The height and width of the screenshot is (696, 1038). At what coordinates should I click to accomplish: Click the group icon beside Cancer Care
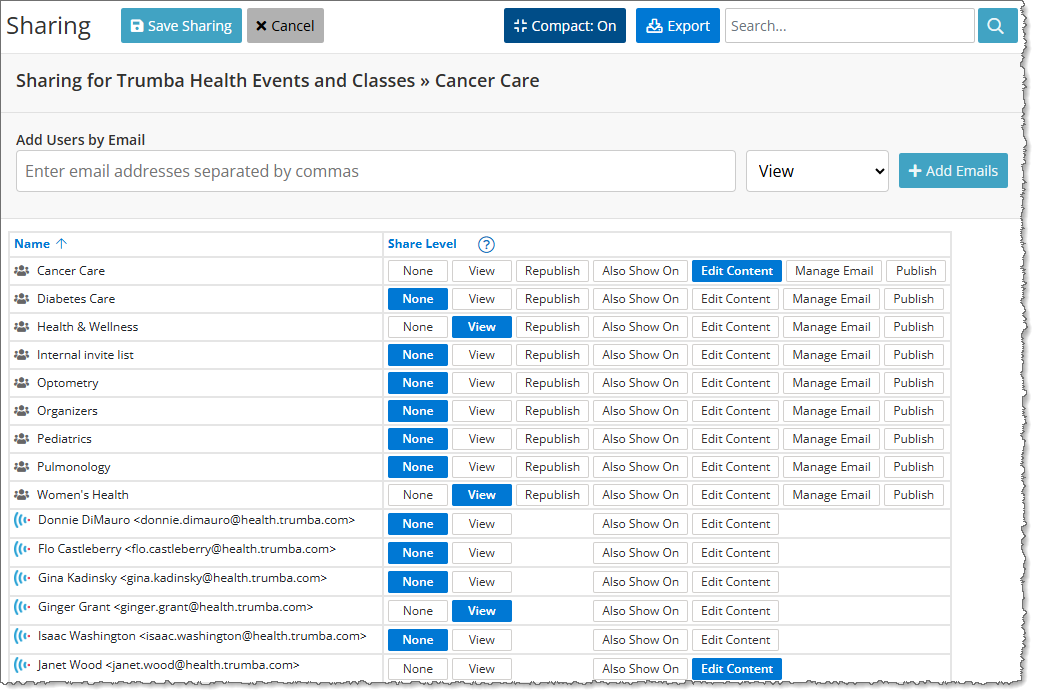pyautogui.click(x=22, y=270)
